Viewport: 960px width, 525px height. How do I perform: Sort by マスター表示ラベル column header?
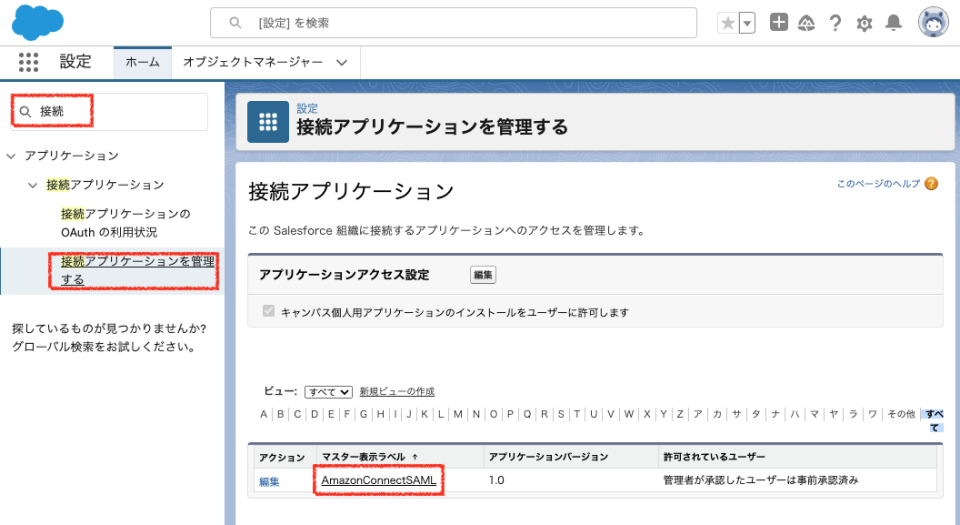(x=363, y=457)
